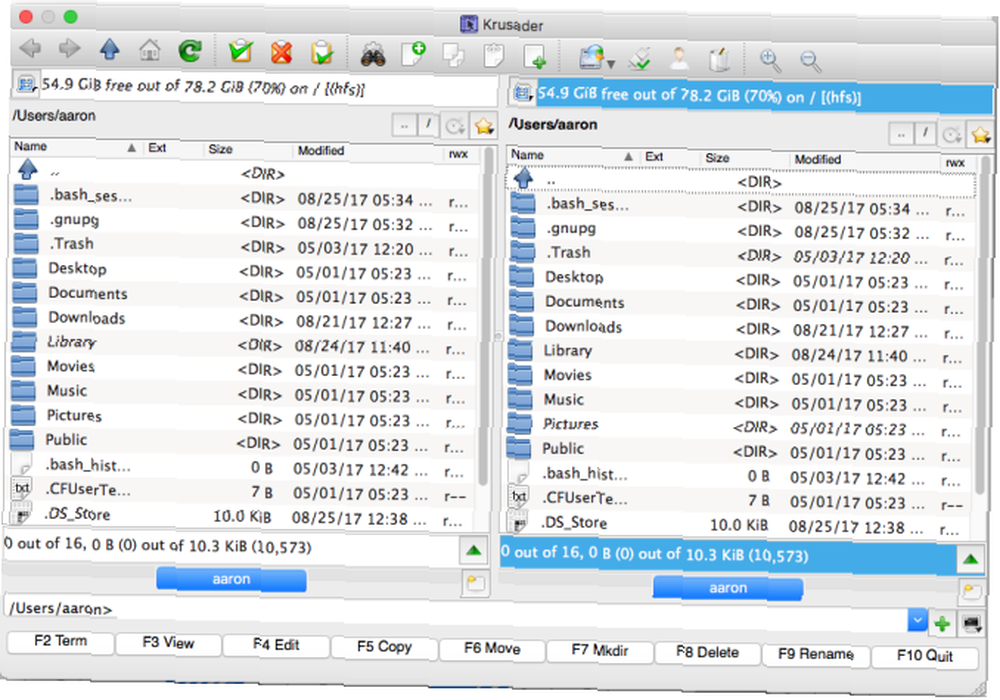Open left panel bookmarks star
The height and width of the screenshot is (700, 1000).
click(x=483, y=127)
